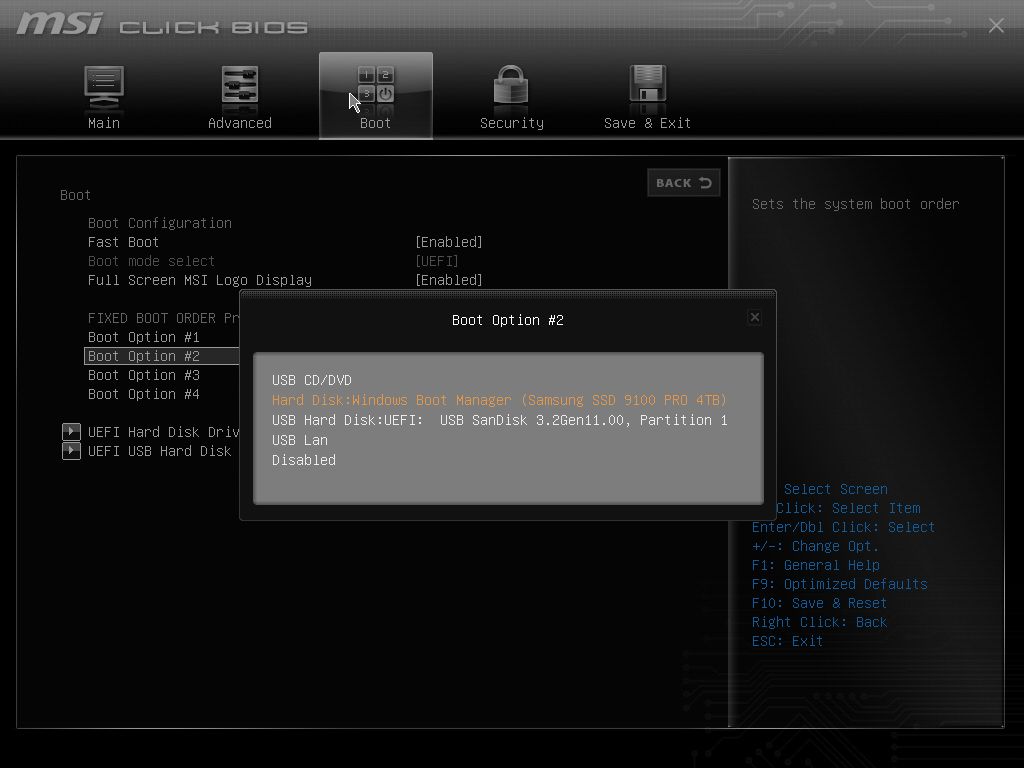Click the Boot numbered-keys icon
This screenshot has width=1024, height=768.
click(376, 86)
